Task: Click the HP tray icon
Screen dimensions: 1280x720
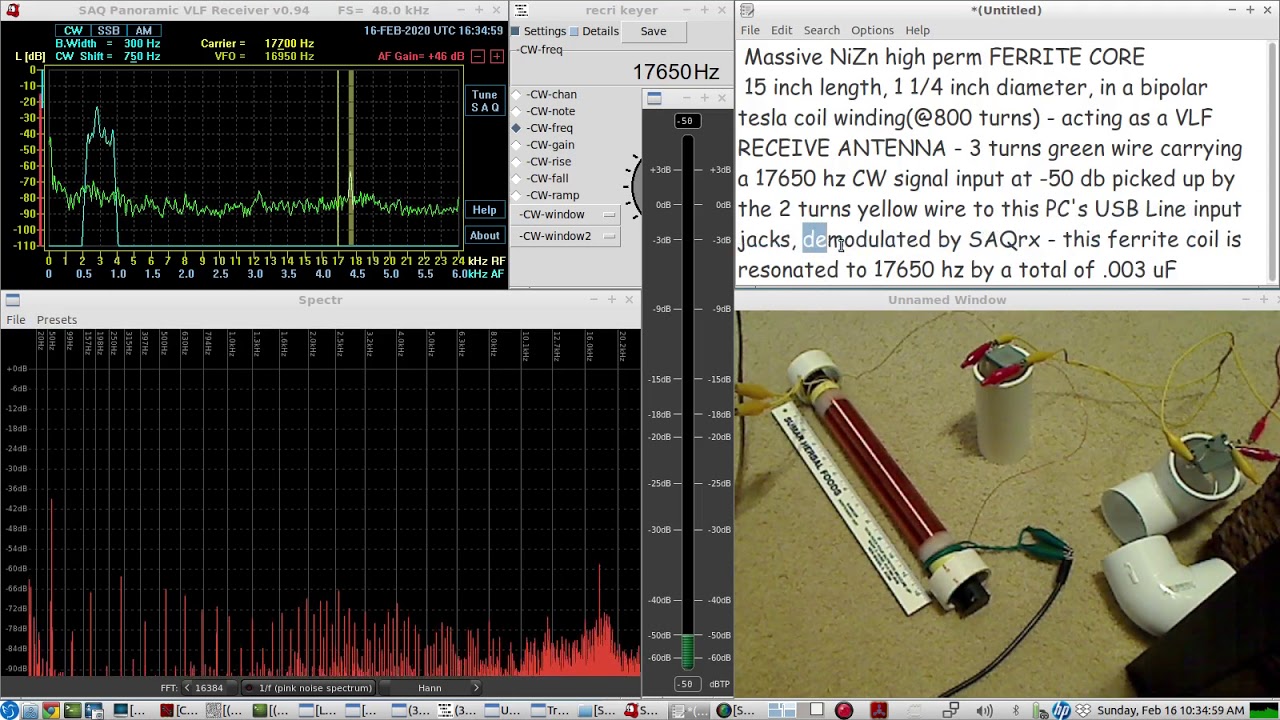Action: [x=1061, y=711]
